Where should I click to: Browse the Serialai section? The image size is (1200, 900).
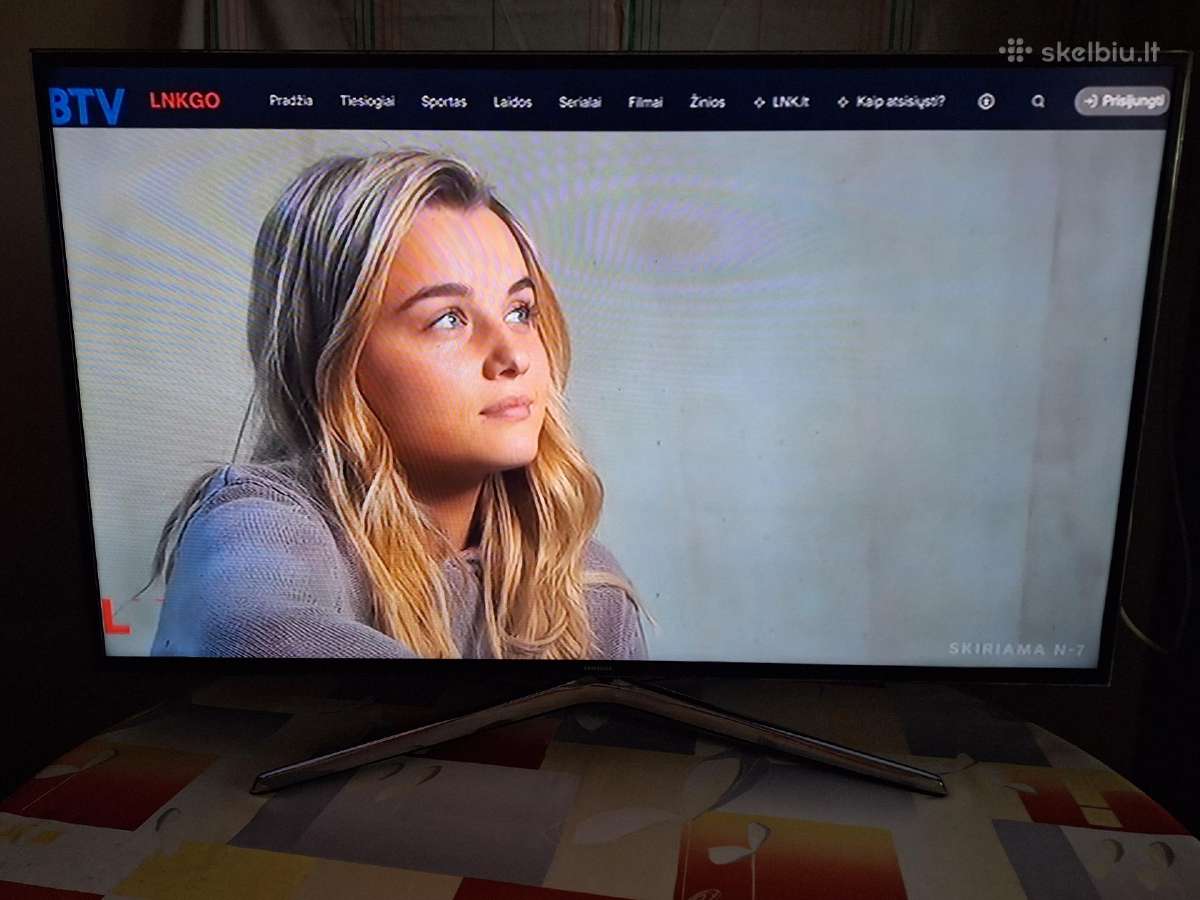(x=580, y=102)
